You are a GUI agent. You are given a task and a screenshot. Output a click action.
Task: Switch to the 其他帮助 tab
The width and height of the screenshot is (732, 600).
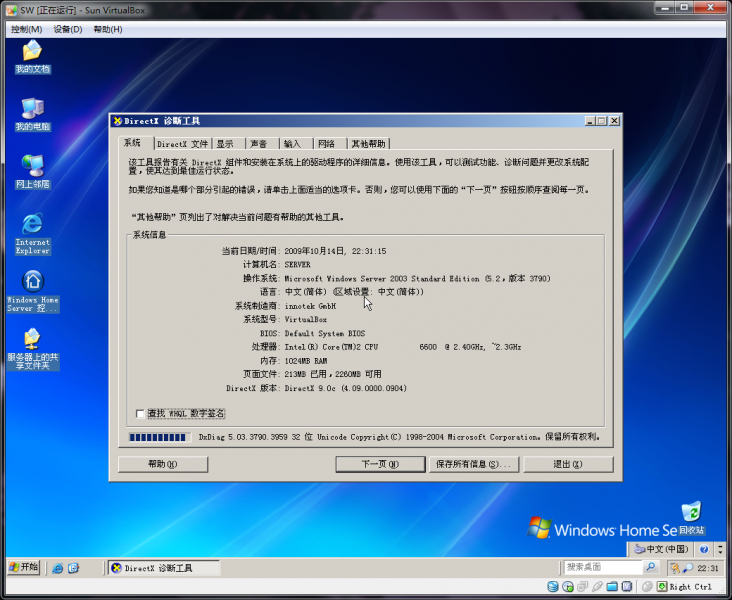(x=368, y=144)
